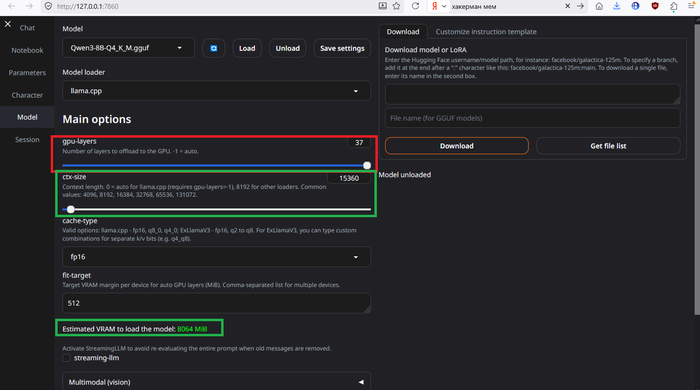The width and height of the screenshot is (700, 390).
Task: Click Get file list
Action: [x=608, y=146]
